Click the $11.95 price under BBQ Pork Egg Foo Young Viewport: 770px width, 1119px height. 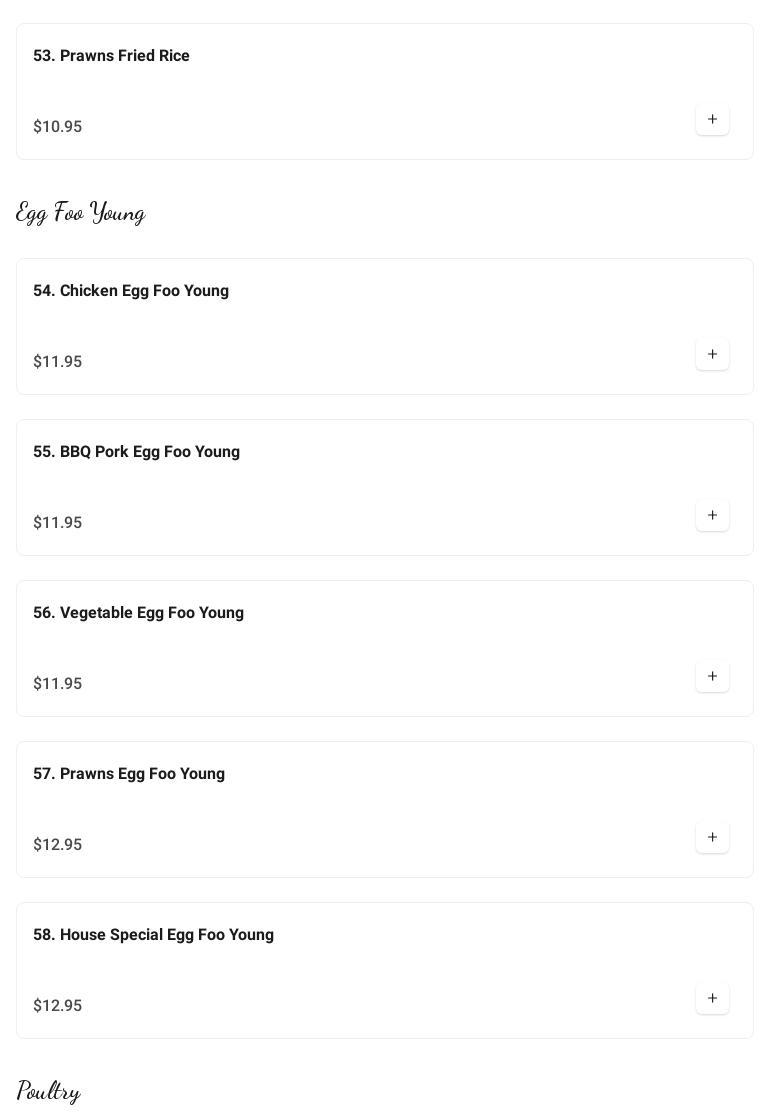(58, 523)
